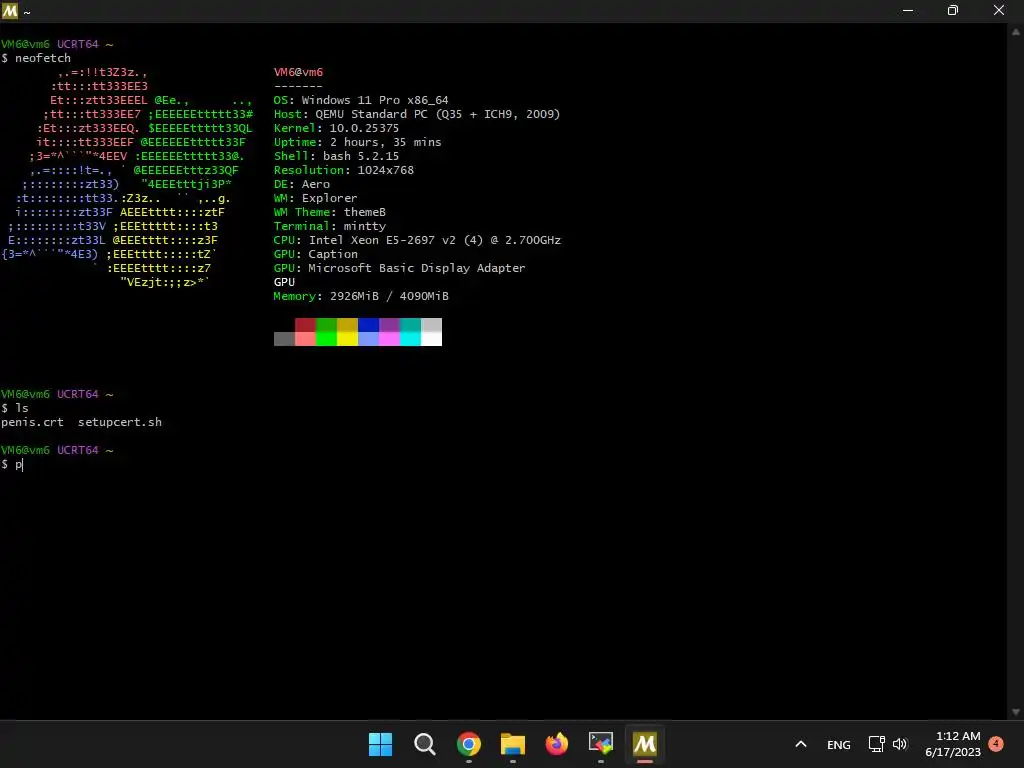Image resolution: width=1024 pixels, height=768 pixels.
Task: Click the magenta color block
Action: 389,339
